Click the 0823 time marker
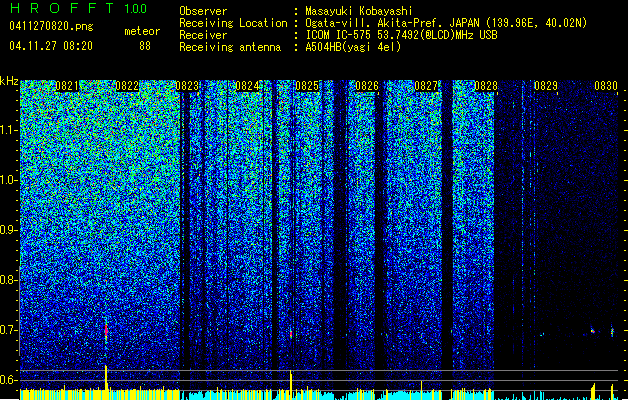 (x=187, y=86)
